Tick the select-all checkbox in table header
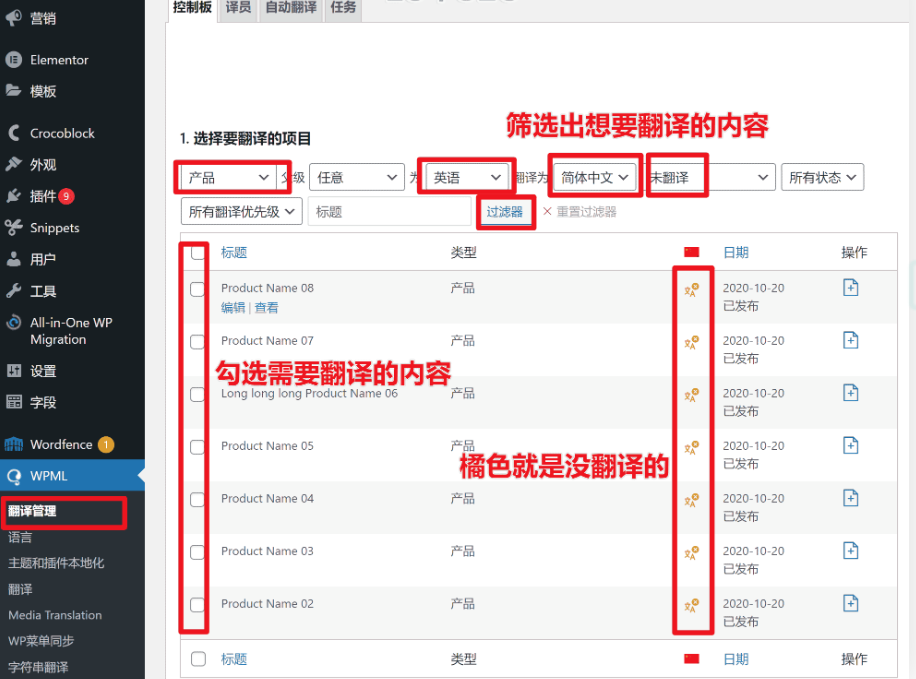The width and height of the screenshot is (916, 679). 198,252
